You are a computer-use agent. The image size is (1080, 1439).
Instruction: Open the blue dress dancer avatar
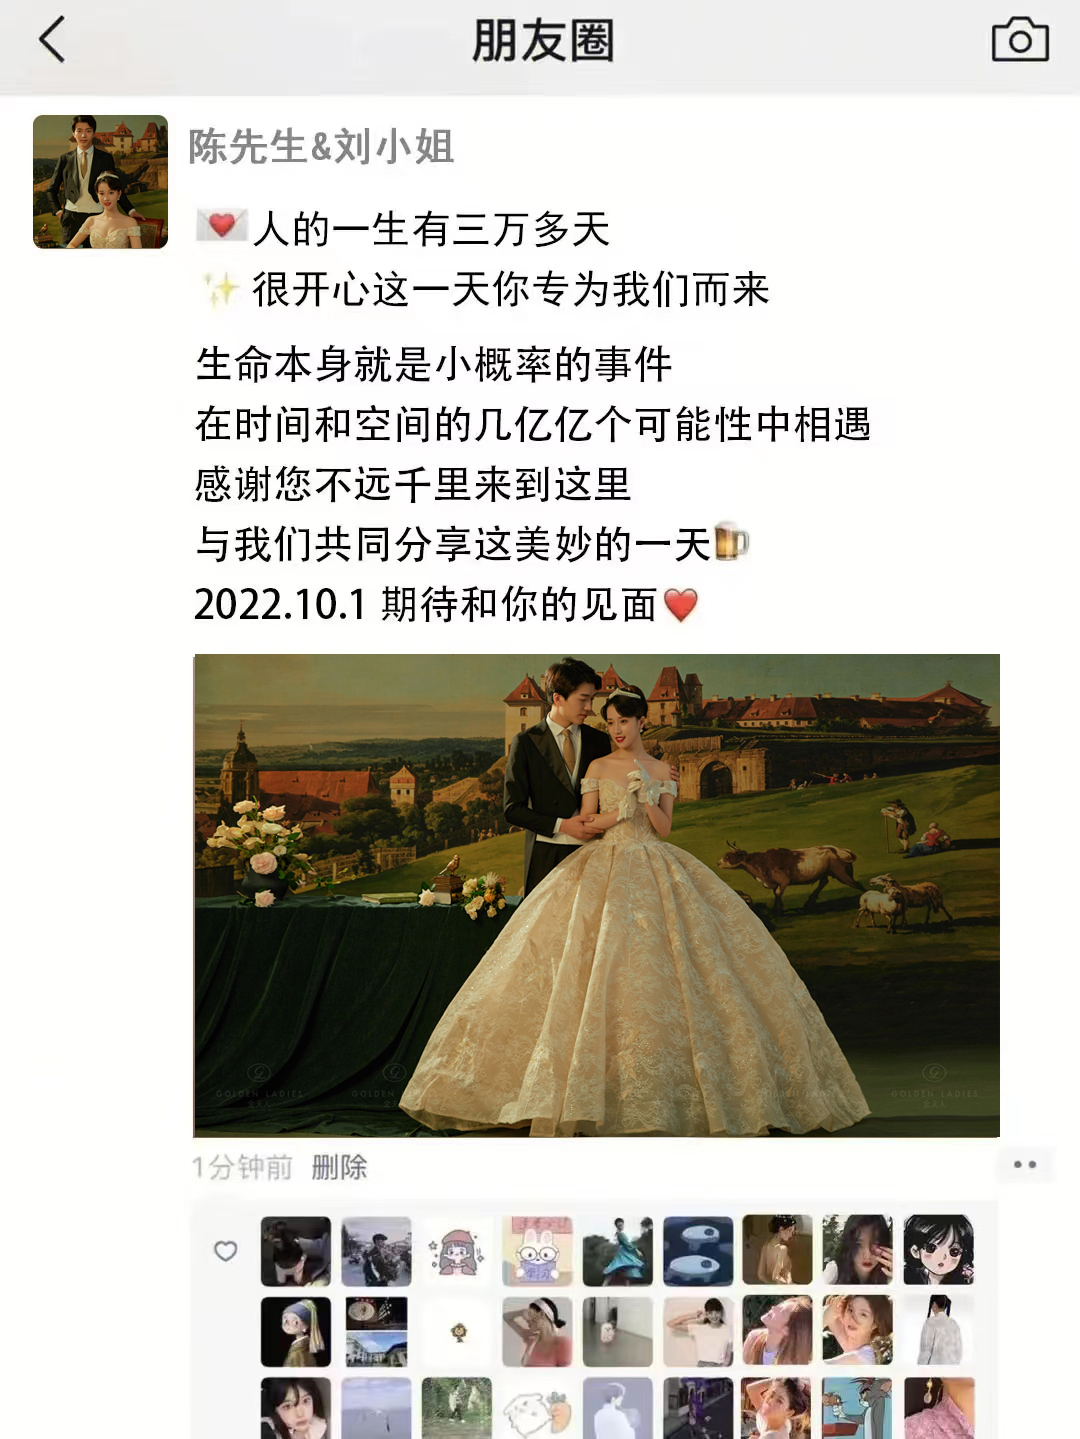coord(617,1250)
